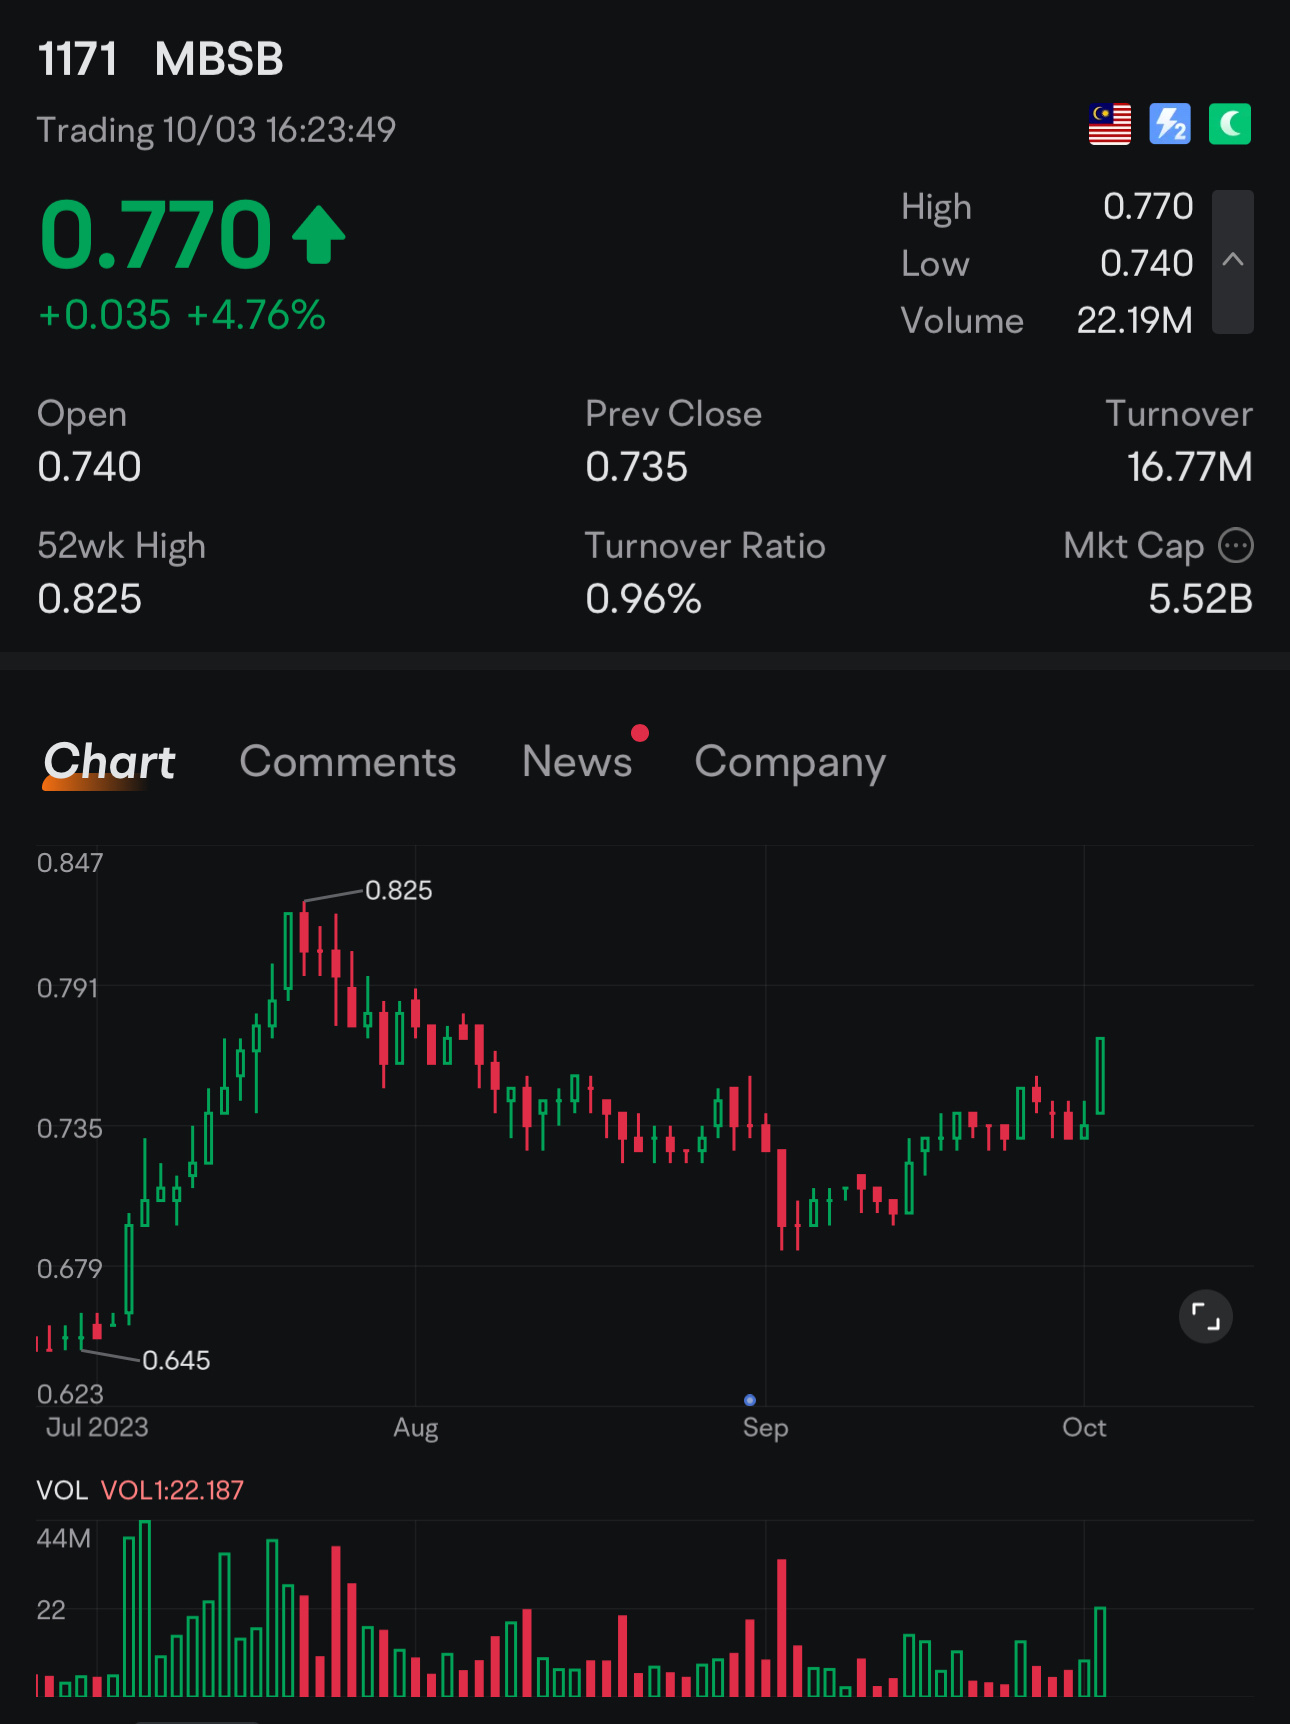Viewport: 1290px width, 1724px height.
Task: Tap the VOL indicator name
Action: click(x=62, y=1490)
